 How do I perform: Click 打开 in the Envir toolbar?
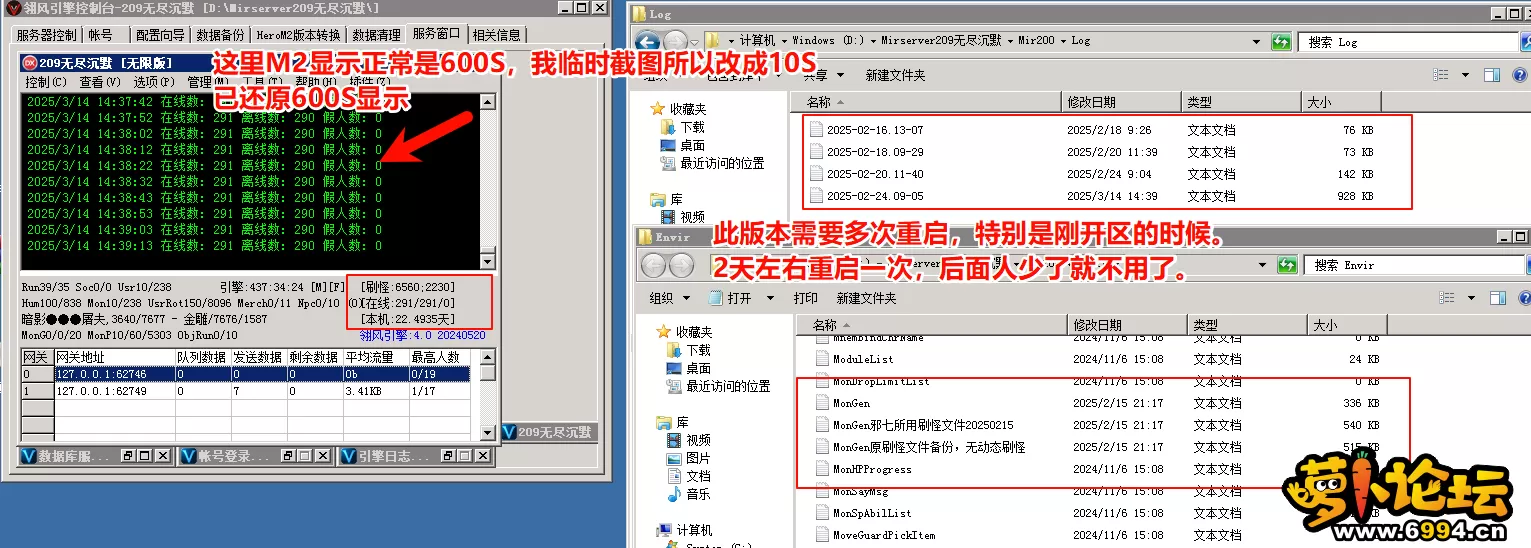(731, 298)
